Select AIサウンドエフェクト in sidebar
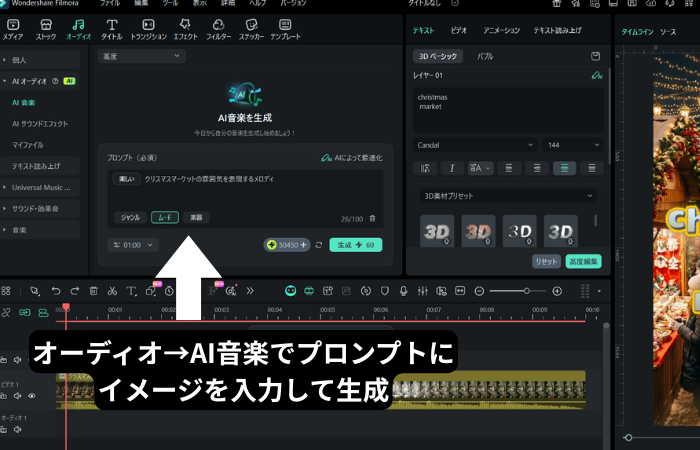 [x=40, y=124]
